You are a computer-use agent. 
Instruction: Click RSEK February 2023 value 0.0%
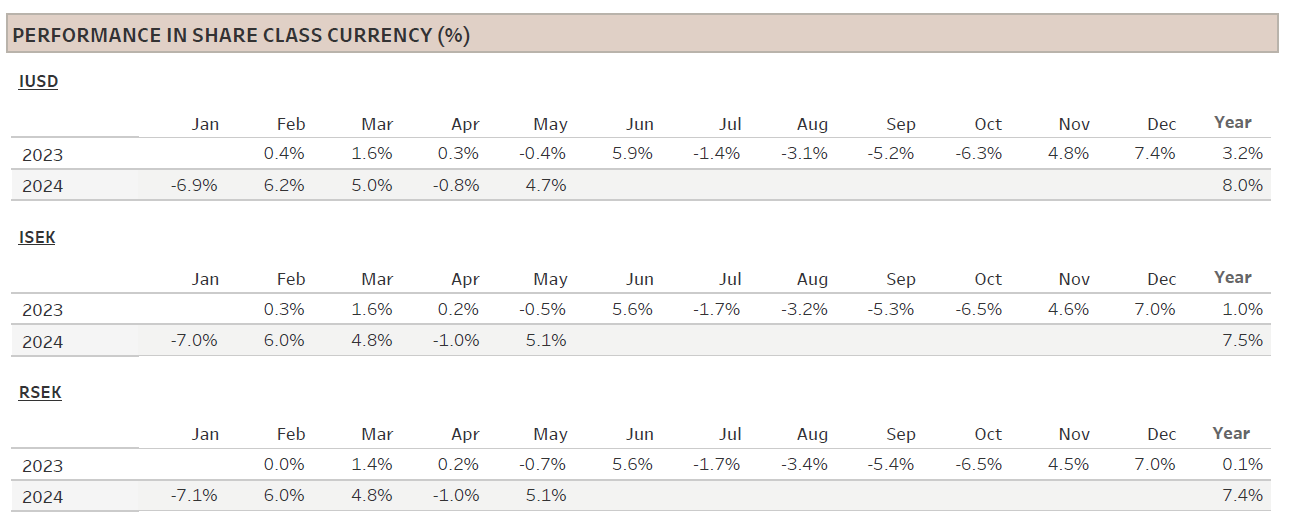pos(284,465)
